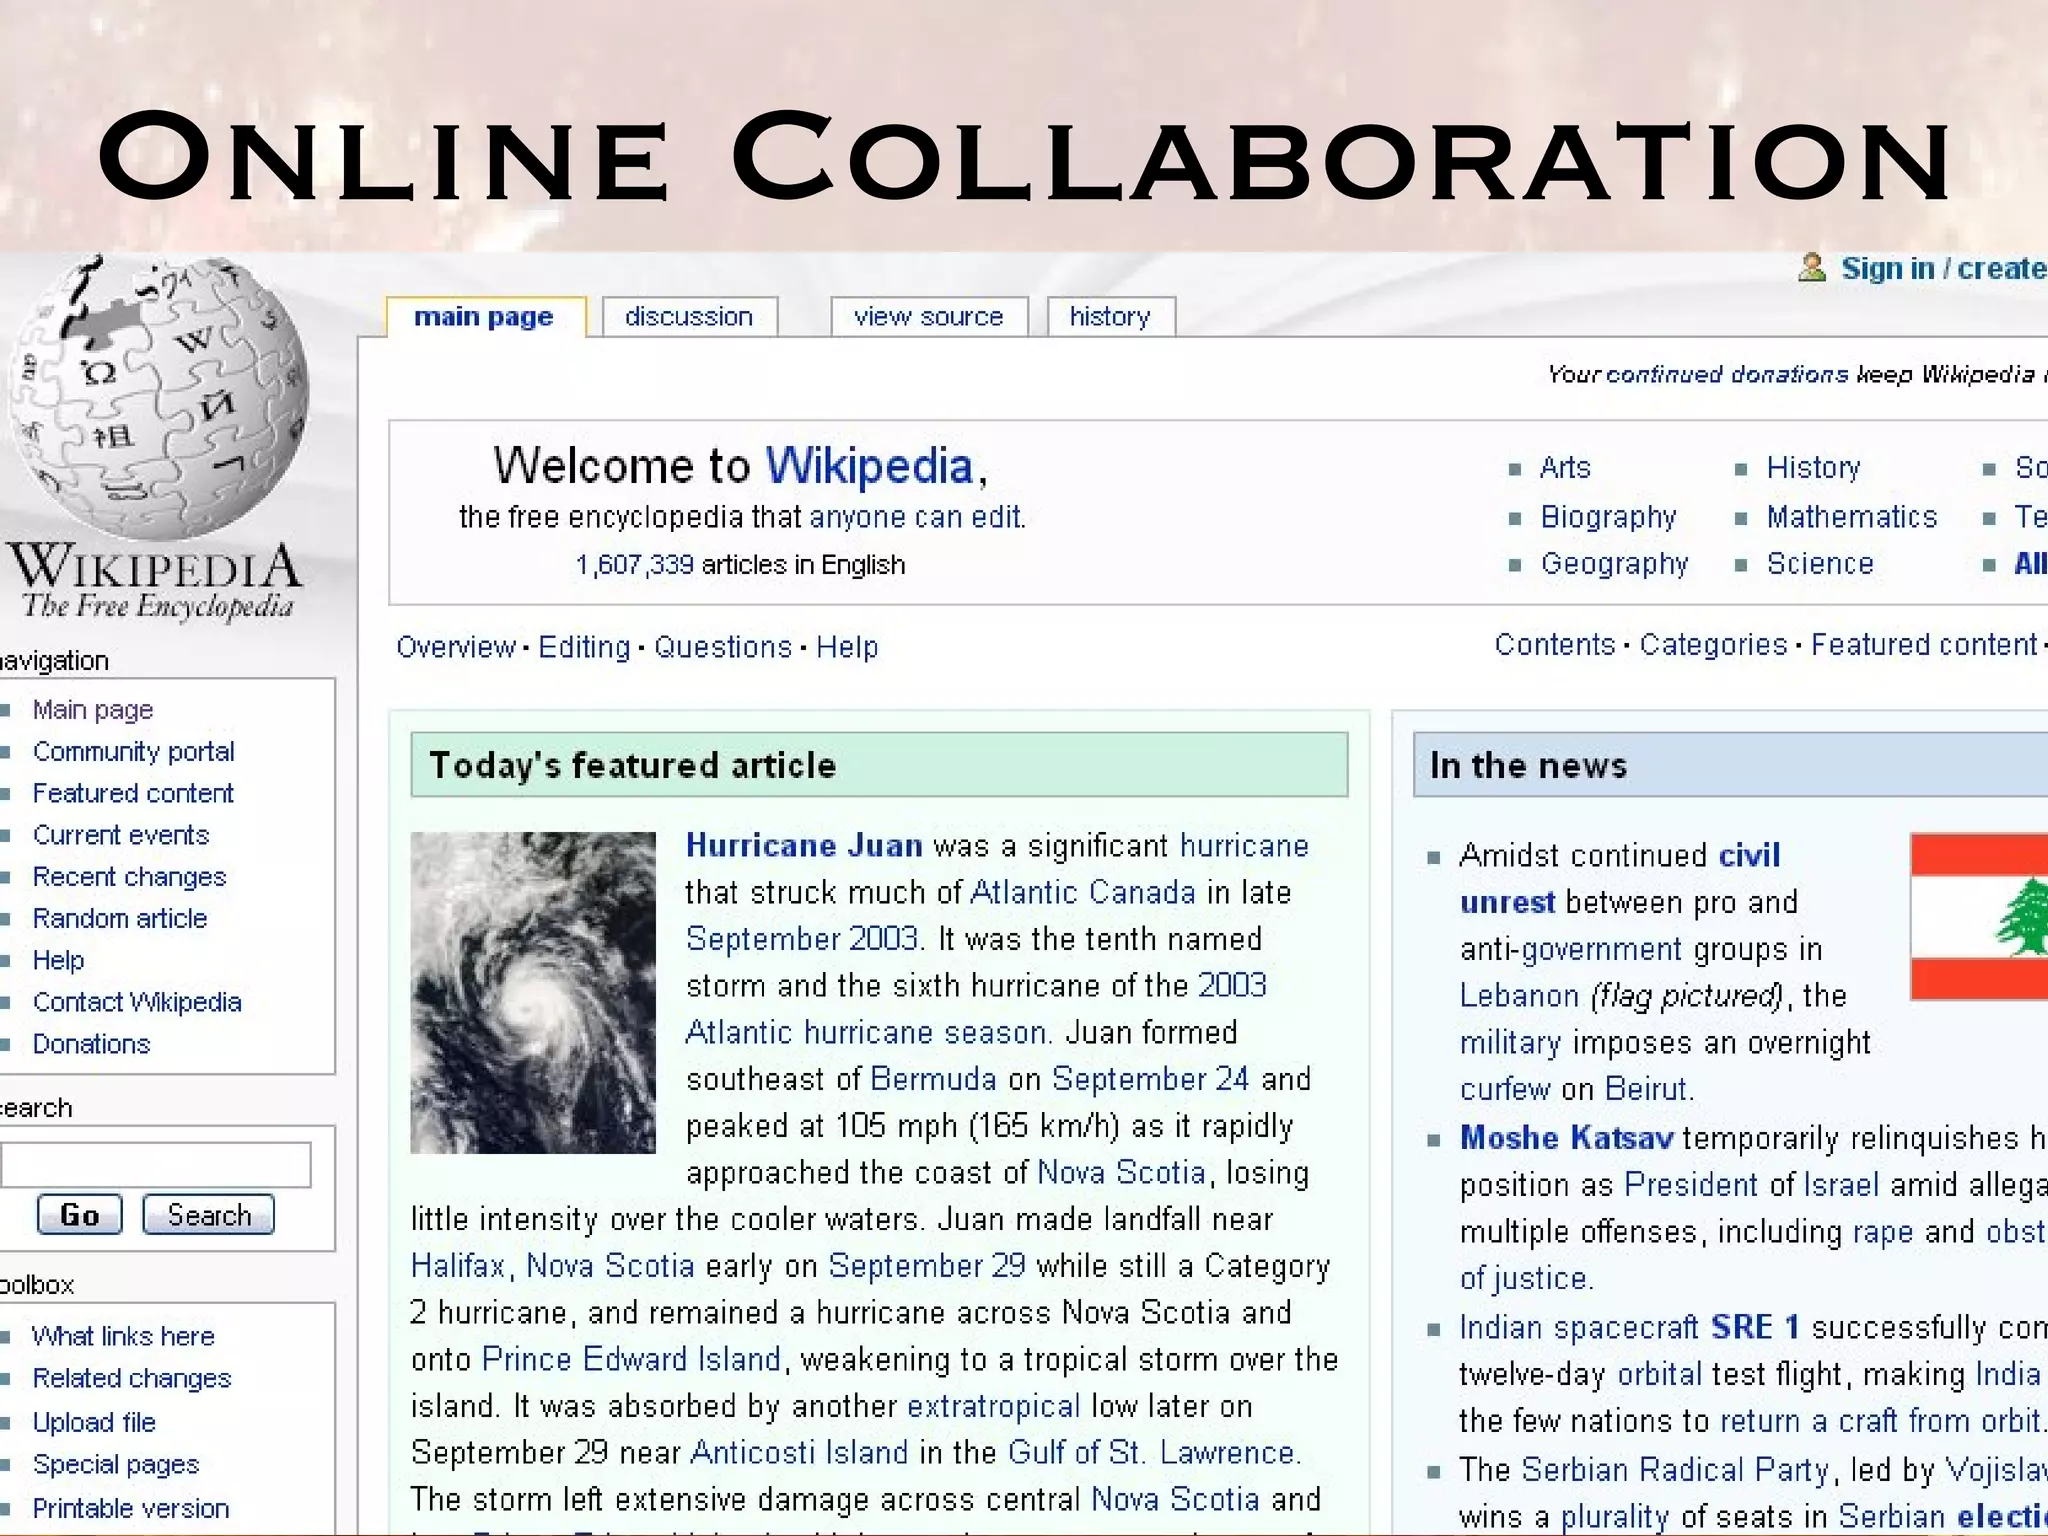Open the history tab
2048x1536 pixels.
click(x=1110, y=317)
